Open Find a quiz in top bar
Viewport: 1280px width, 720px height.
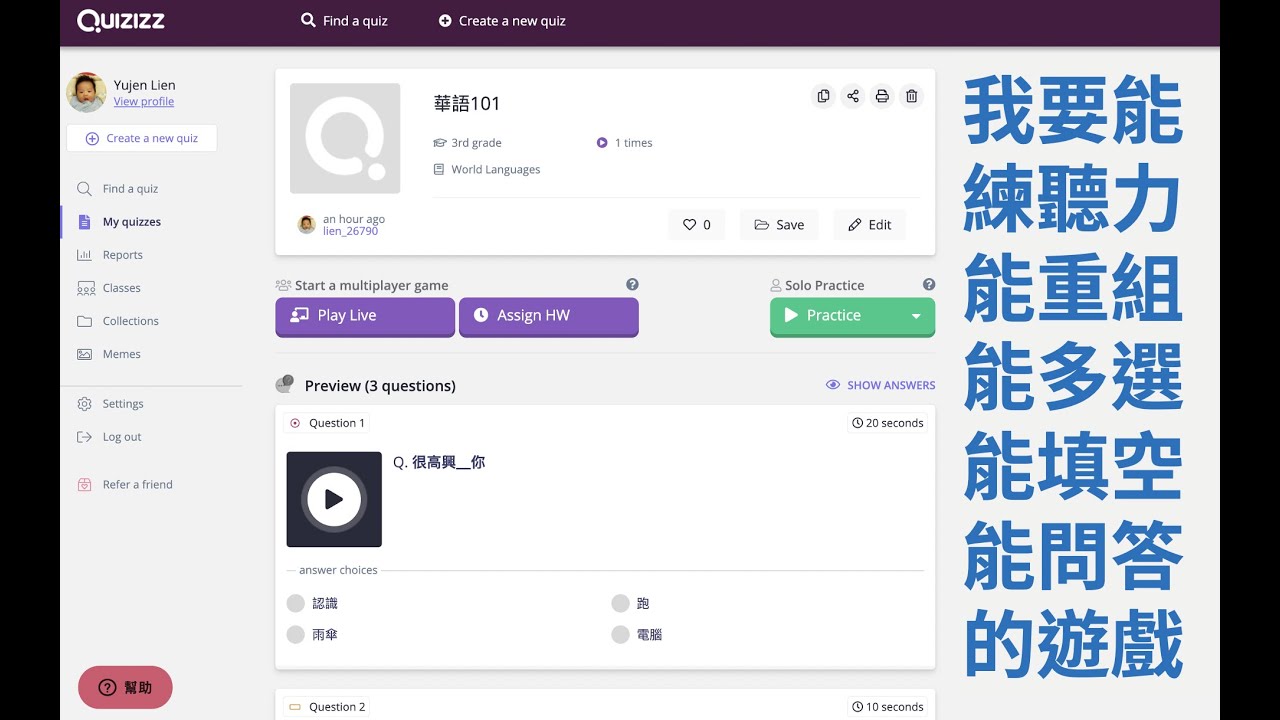(344, 20)
